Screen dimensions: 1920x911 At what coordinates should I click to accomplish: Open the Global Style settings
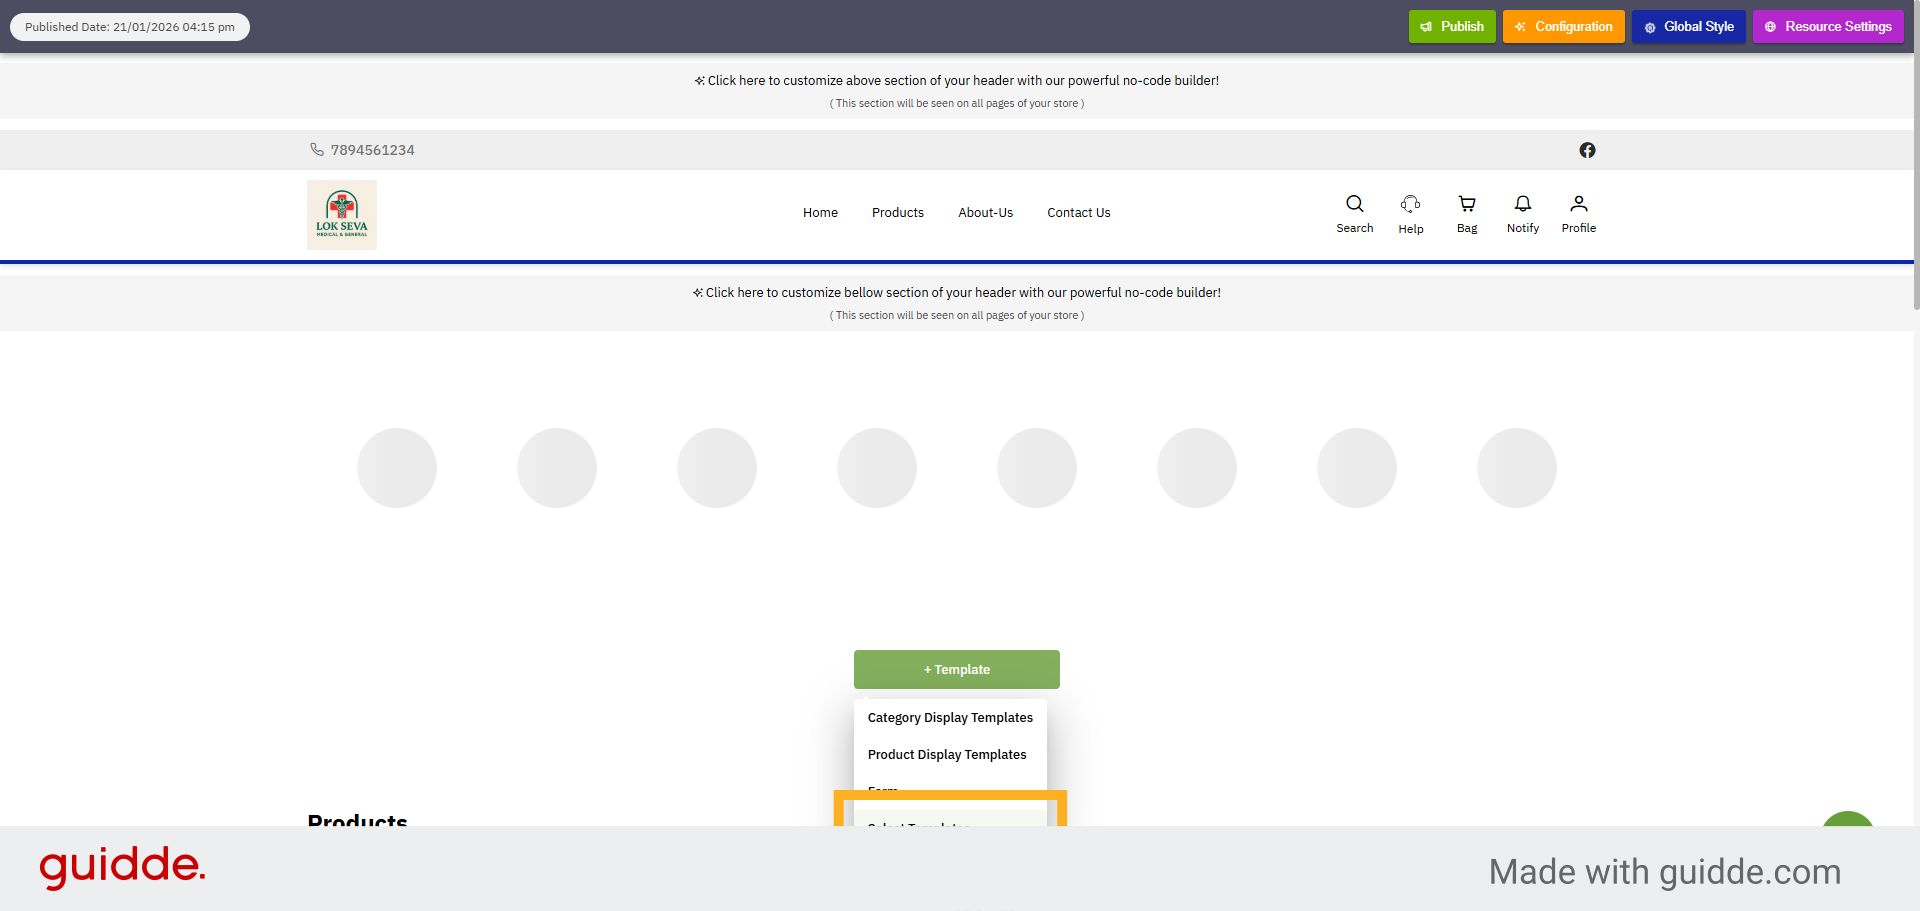[x=1688, y=26]
